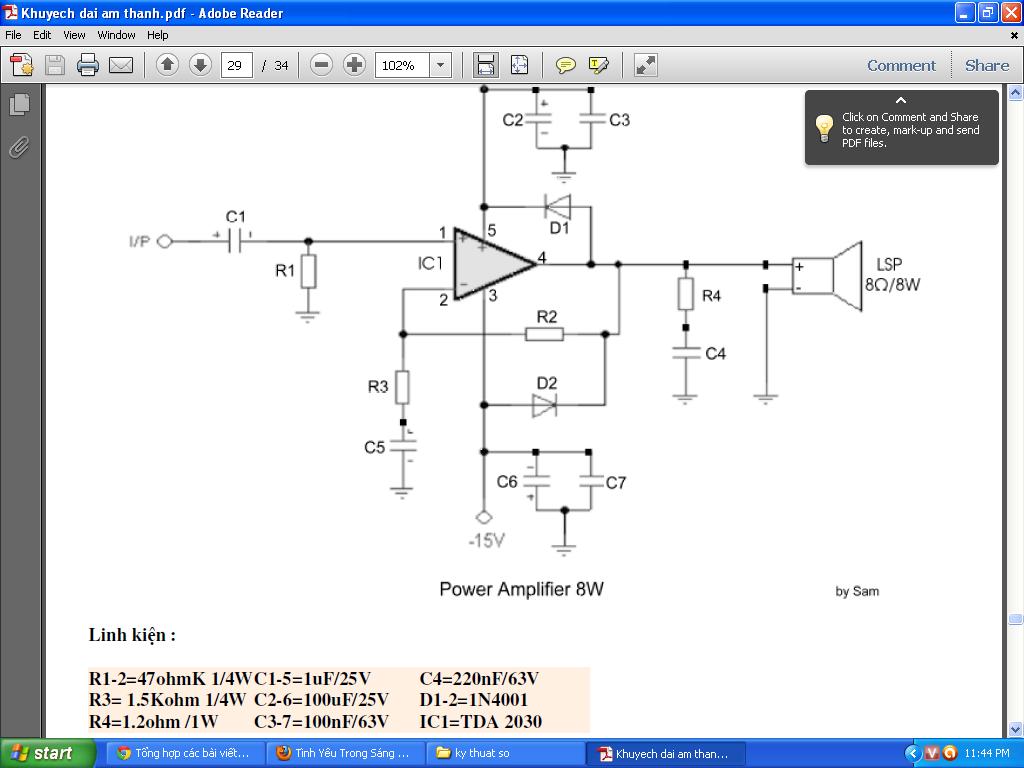
Task: Switch to Firefox Tình Yêu Trong Sáng window
Action: click(345, 753)
